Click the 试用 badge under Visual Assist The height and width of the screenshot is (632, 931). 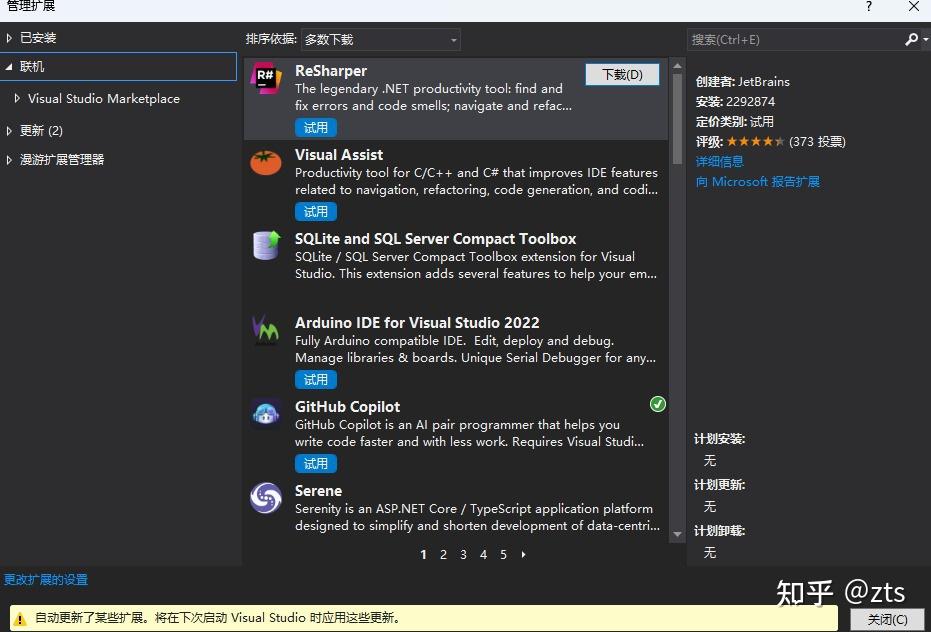pyautogui.click(x=316, y=211)
